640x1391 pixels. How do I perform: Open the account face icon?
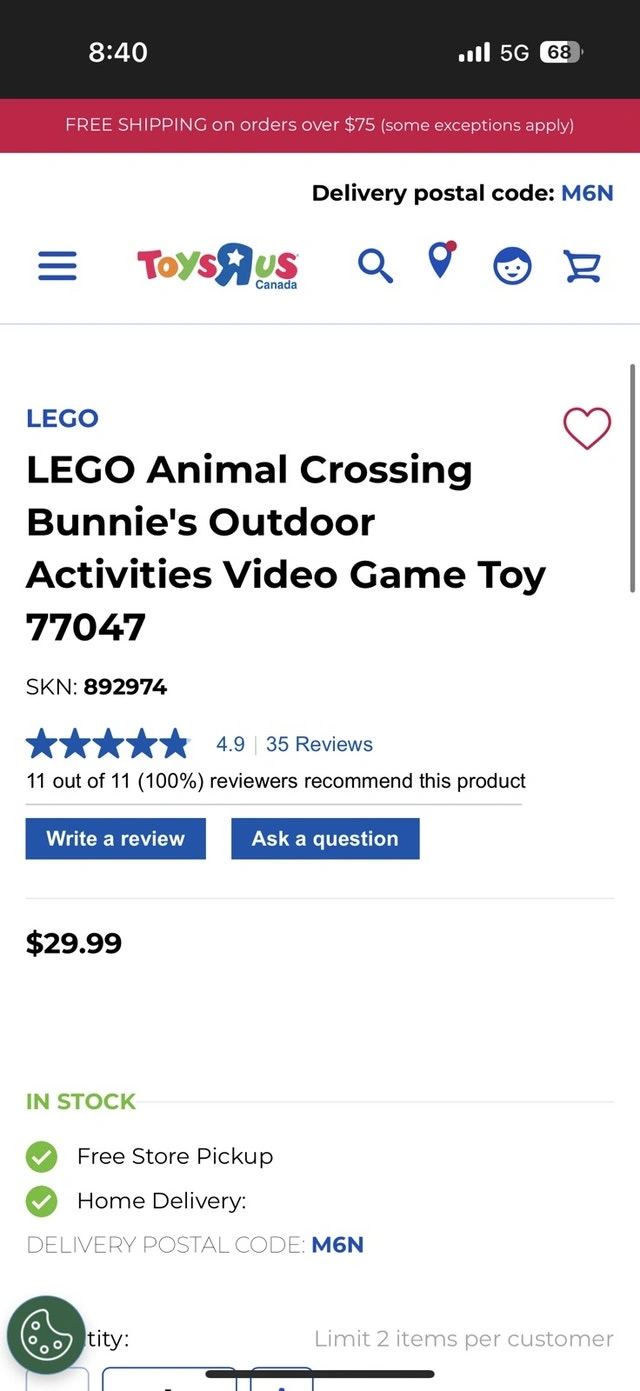[512, 266]
